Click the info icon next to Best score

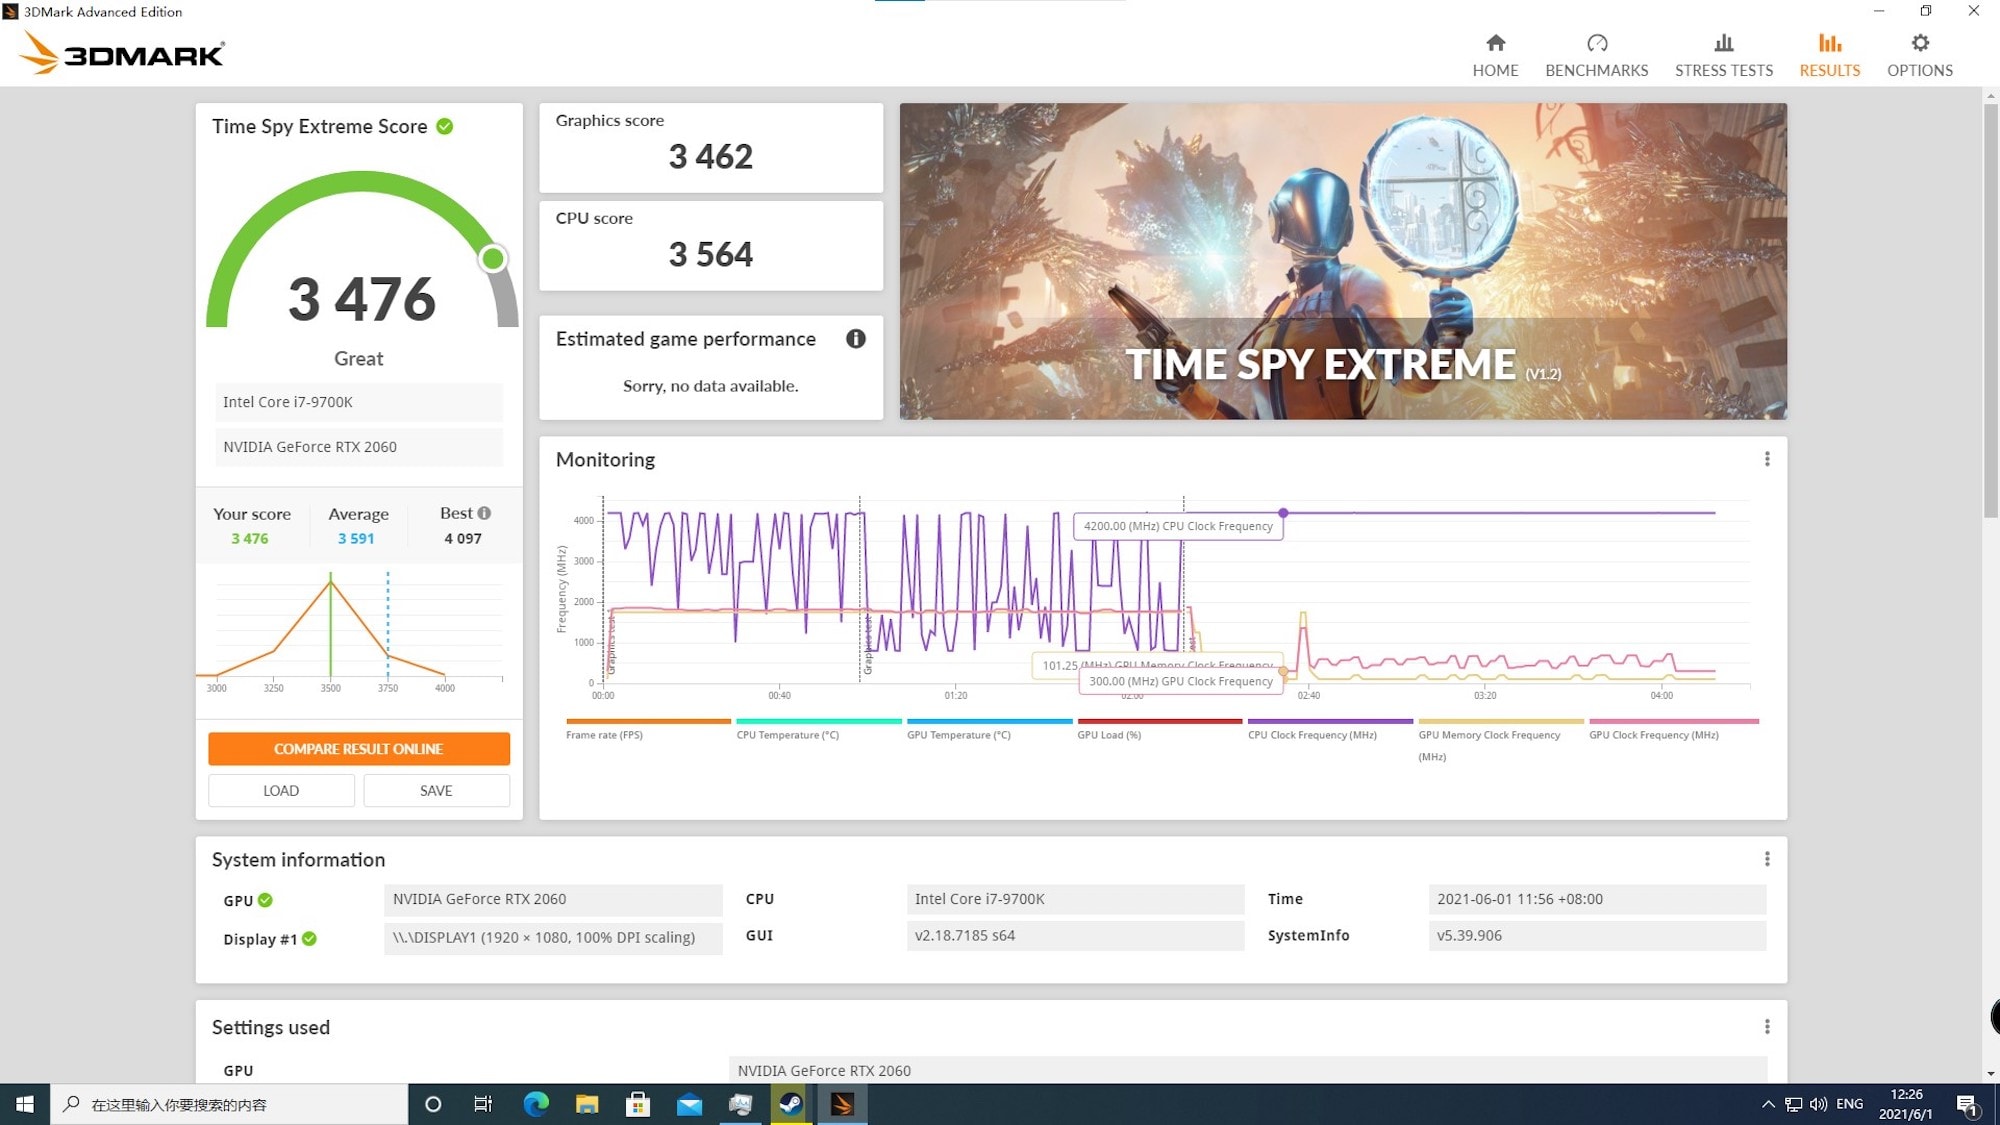click(x=484, y=513)
